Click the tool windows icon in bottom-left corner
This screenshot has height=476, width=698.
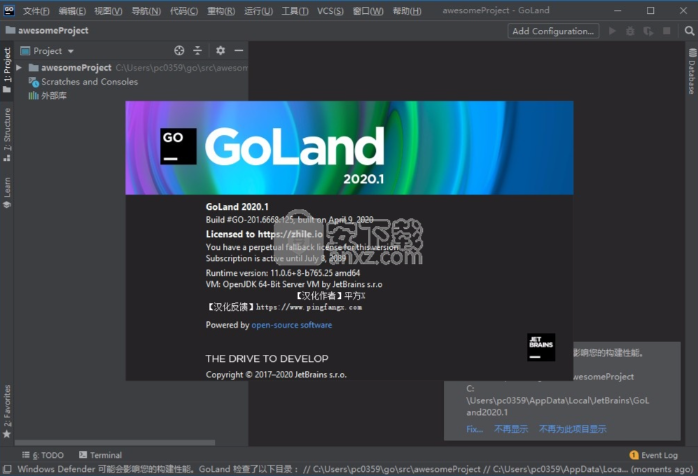tap(7, 467)
